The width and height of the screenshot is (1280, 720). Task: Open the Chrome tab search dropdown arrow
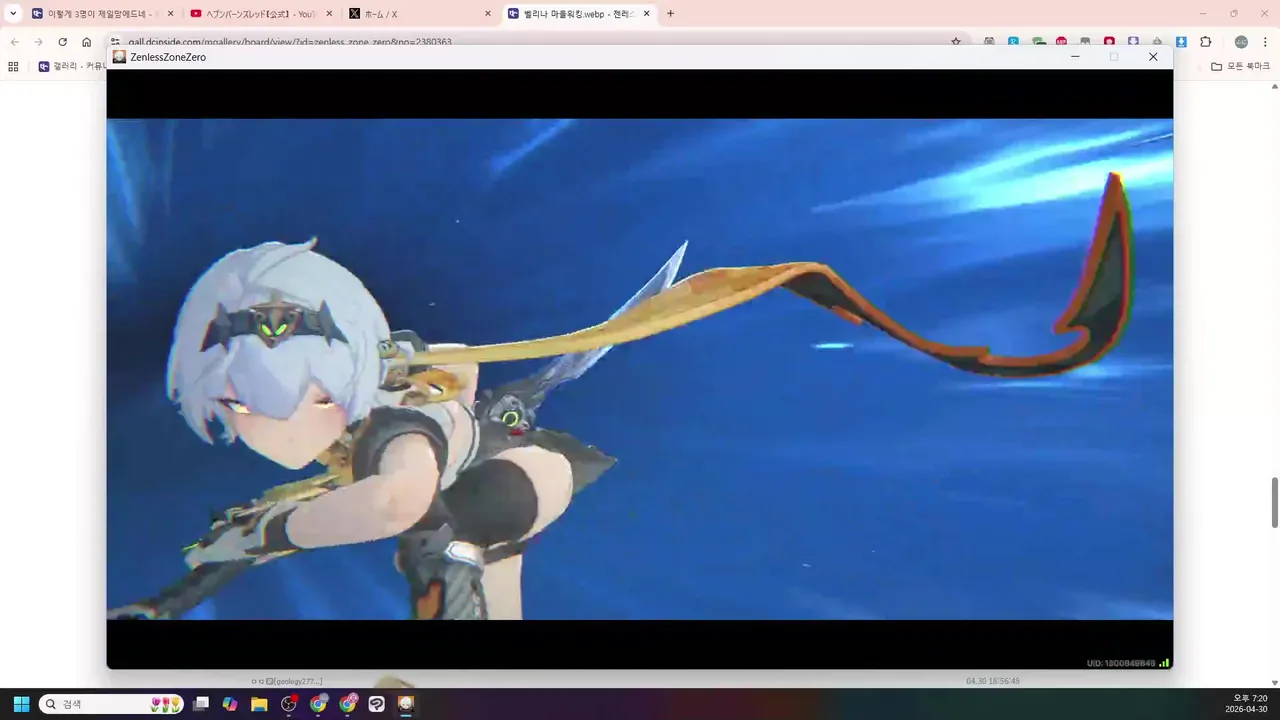tap(13, 13)
